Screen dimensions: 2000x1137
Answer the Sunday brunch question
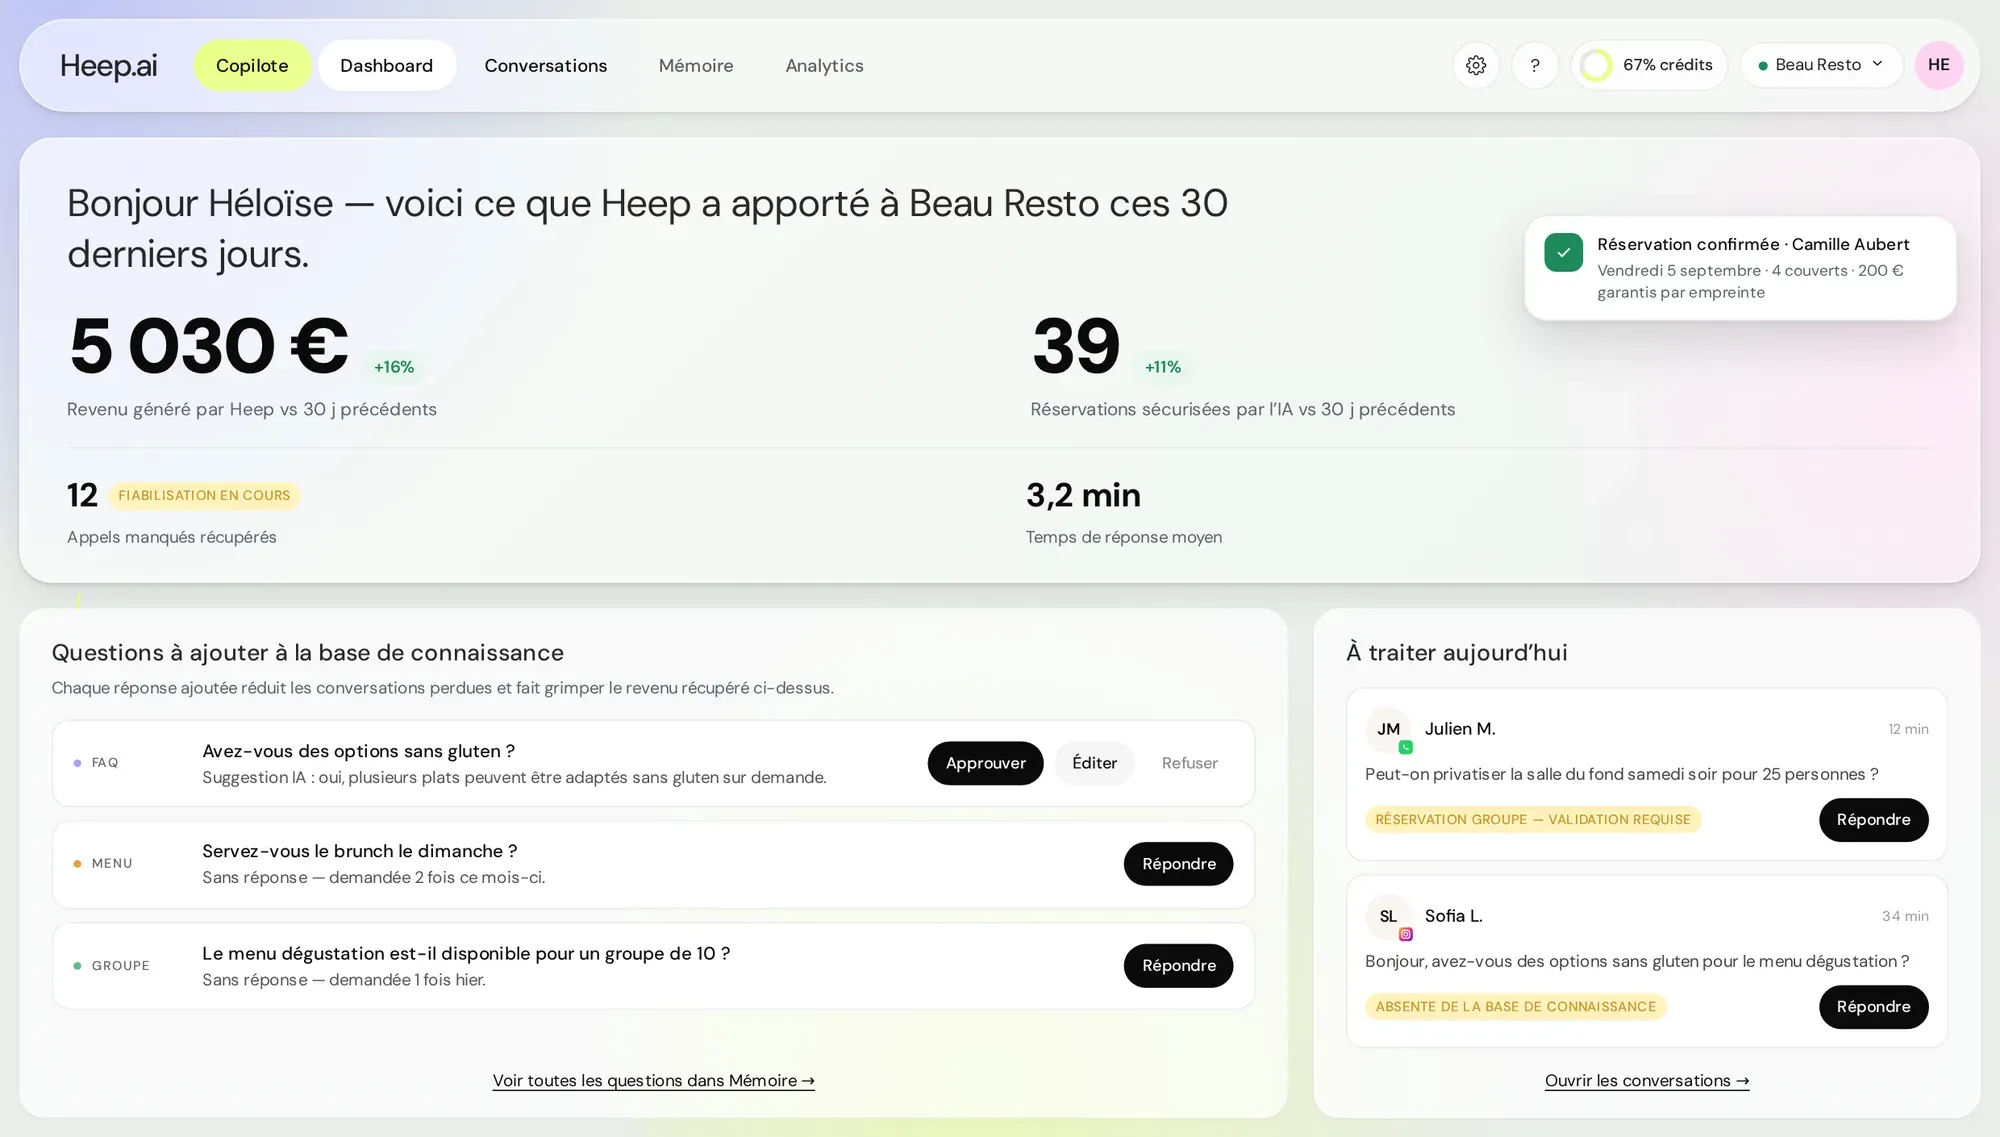tap(1178, 864)
